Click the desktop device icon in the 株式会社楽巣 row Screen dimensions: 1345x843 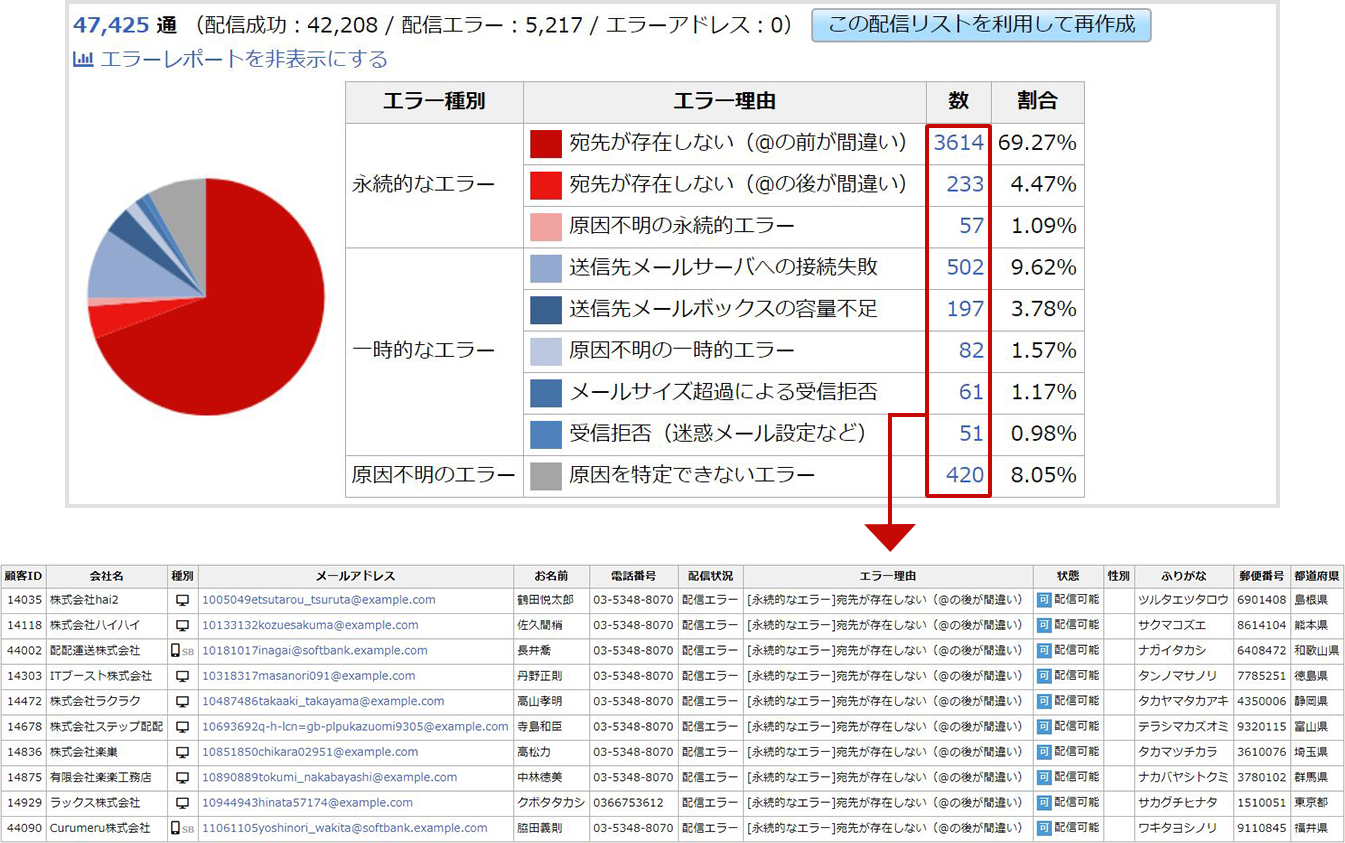[x=182, y=752]
